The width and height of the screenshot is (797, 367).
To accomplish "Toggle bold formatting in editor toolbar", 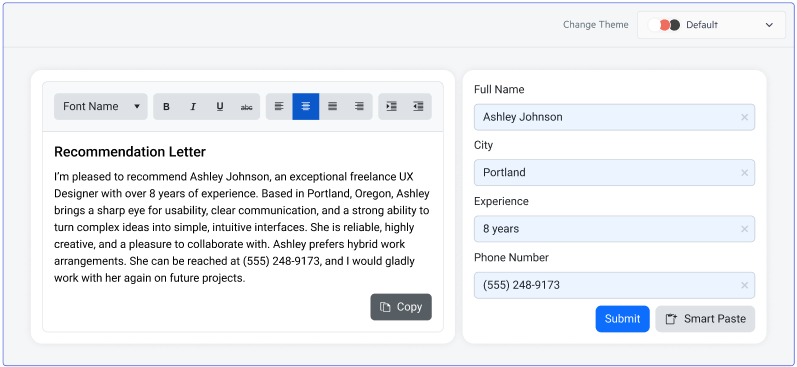I will coord(166,107).
